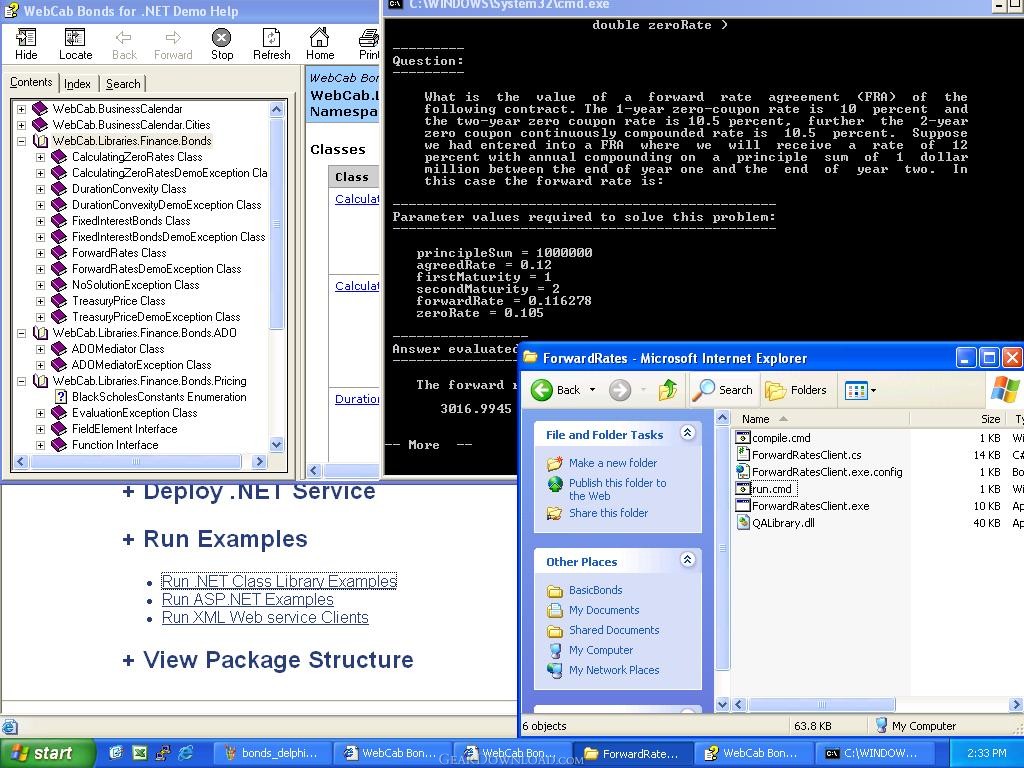Collapse the File and Folder Tasks panel
Screen dimensions: 1024x768
[x=687, y=432]
